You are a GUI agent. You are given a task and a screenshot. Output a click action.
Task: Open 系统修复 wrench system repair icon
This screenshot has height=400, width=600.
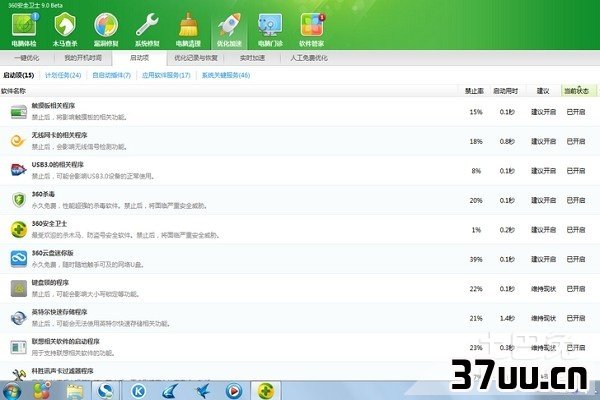pos(147,29)
